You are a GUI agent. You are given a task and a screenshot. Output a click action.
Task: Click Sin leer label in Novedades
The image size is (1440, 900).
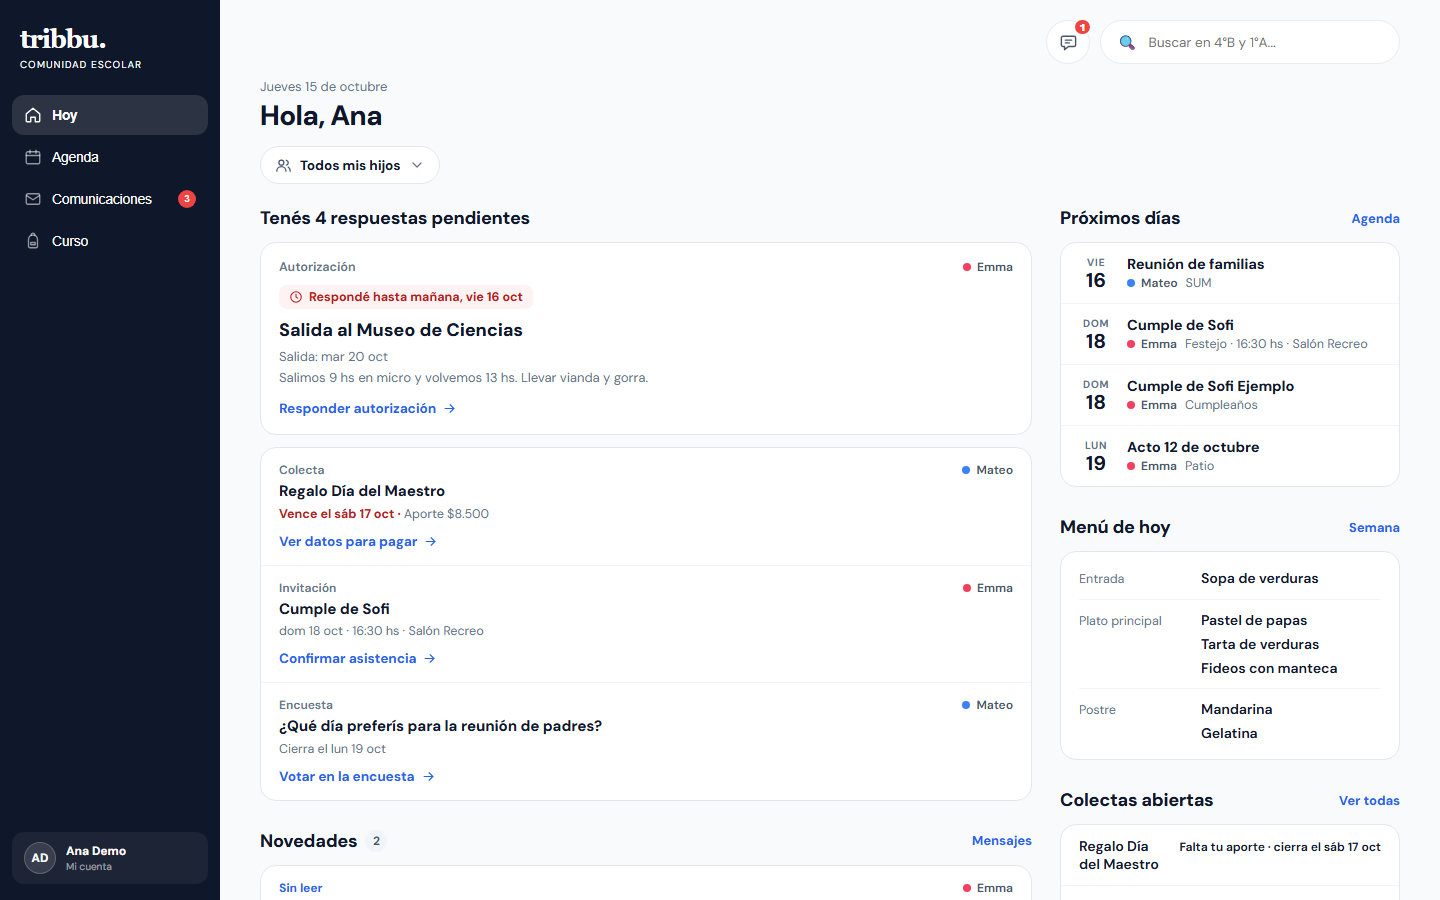(300, 888)
